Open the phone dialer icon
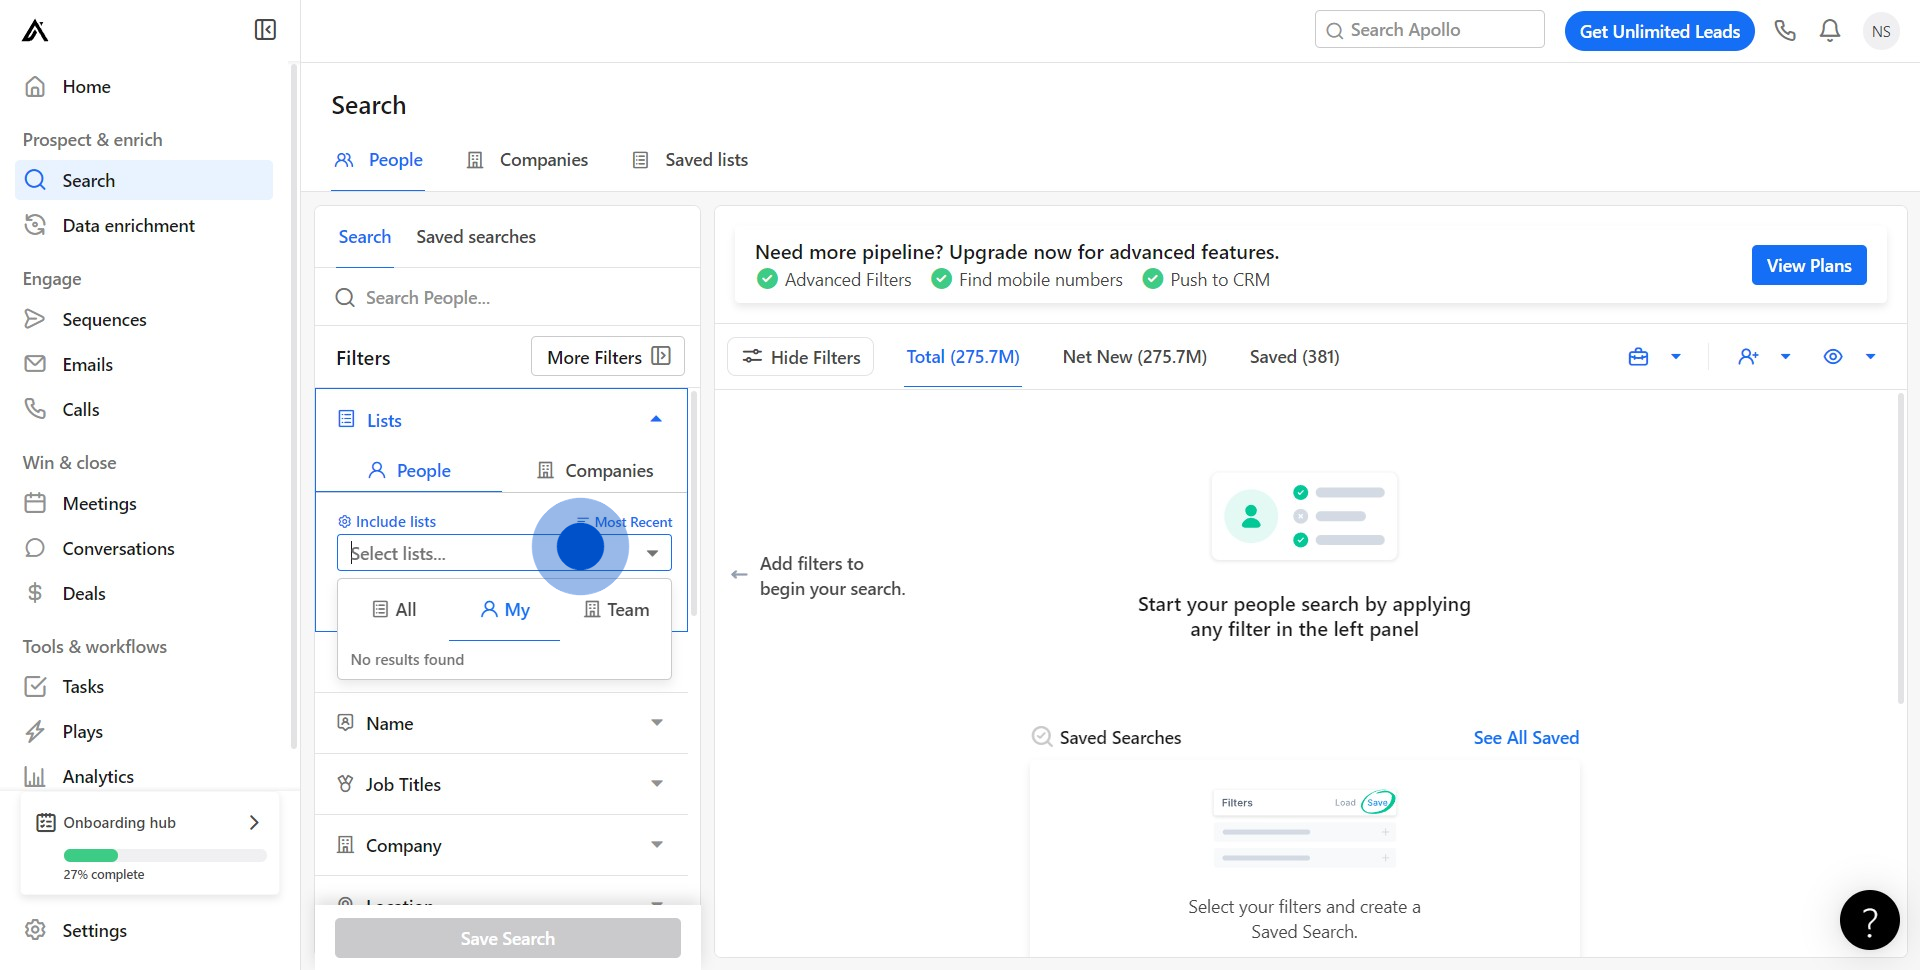Screen dimensions: 1920x970 (1785, 31)
